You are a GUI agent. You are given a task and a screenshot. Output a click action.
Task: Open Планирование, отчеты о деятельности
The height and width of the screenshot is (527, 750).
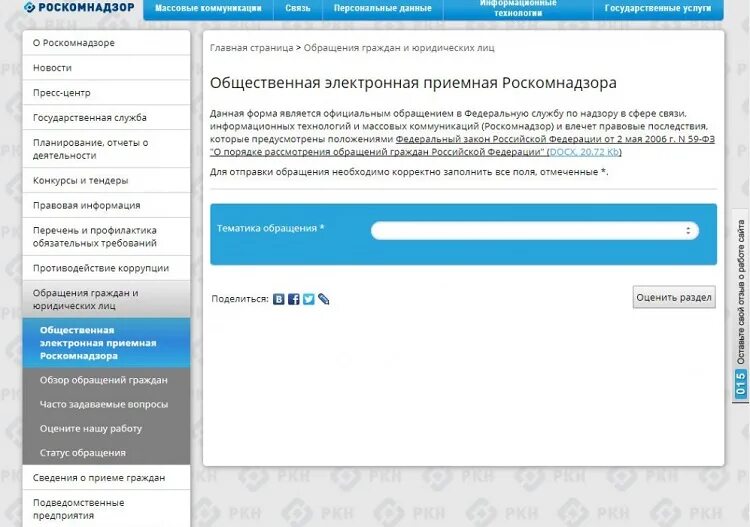point(106,149)
